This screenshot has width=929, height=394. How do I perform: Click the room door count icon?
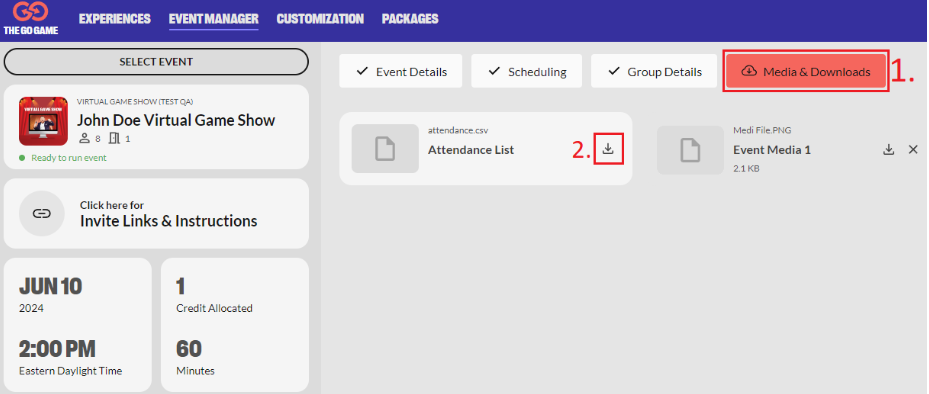click(114, 139)
